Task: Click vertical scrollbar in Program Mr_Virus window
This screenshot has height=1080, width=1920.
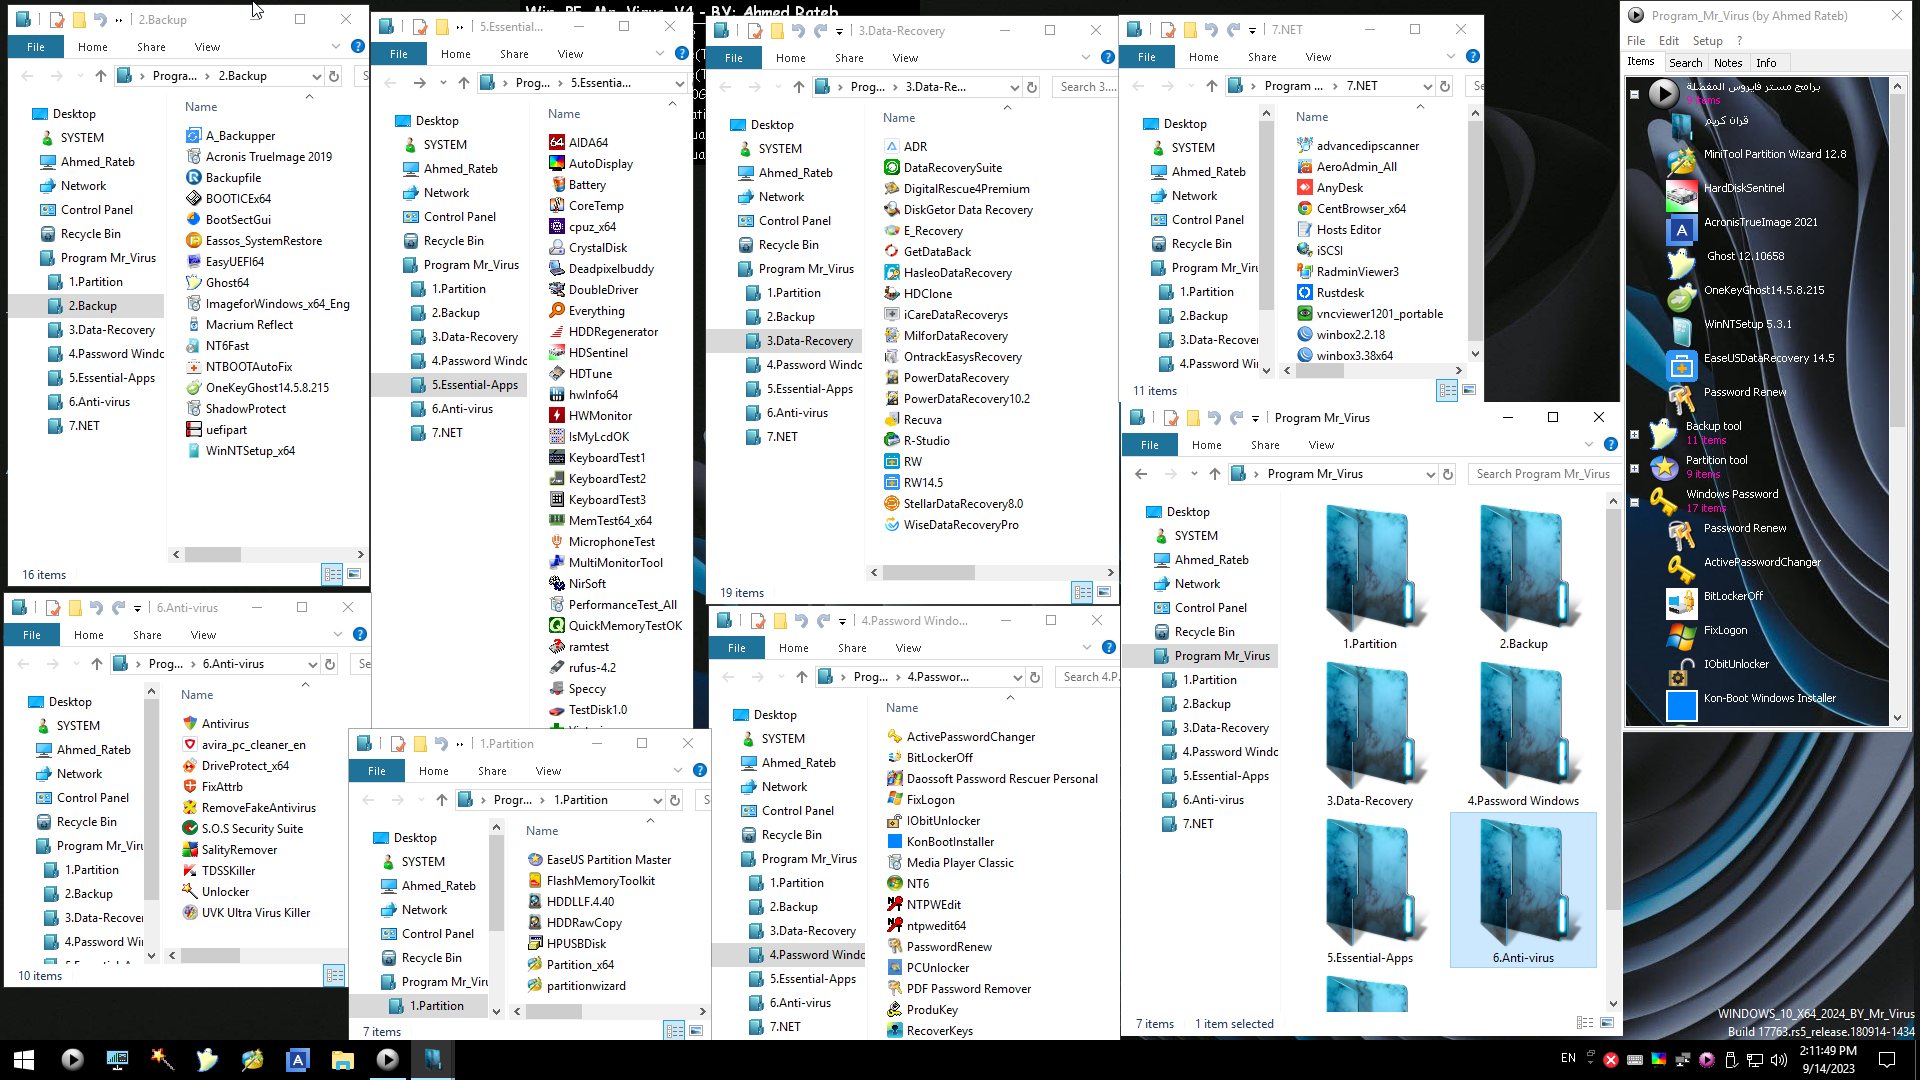Action: [x=1613, y=710]
